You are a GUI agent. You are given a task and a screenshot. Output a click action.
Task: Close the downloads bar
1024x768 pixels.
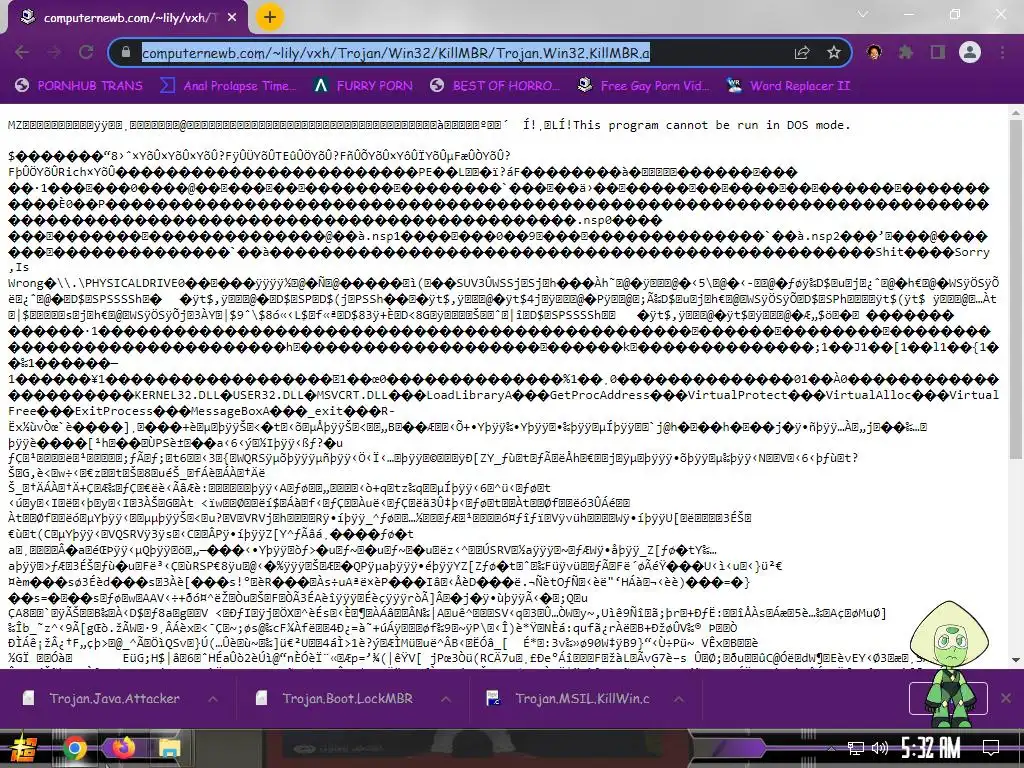pos(1006,698)
